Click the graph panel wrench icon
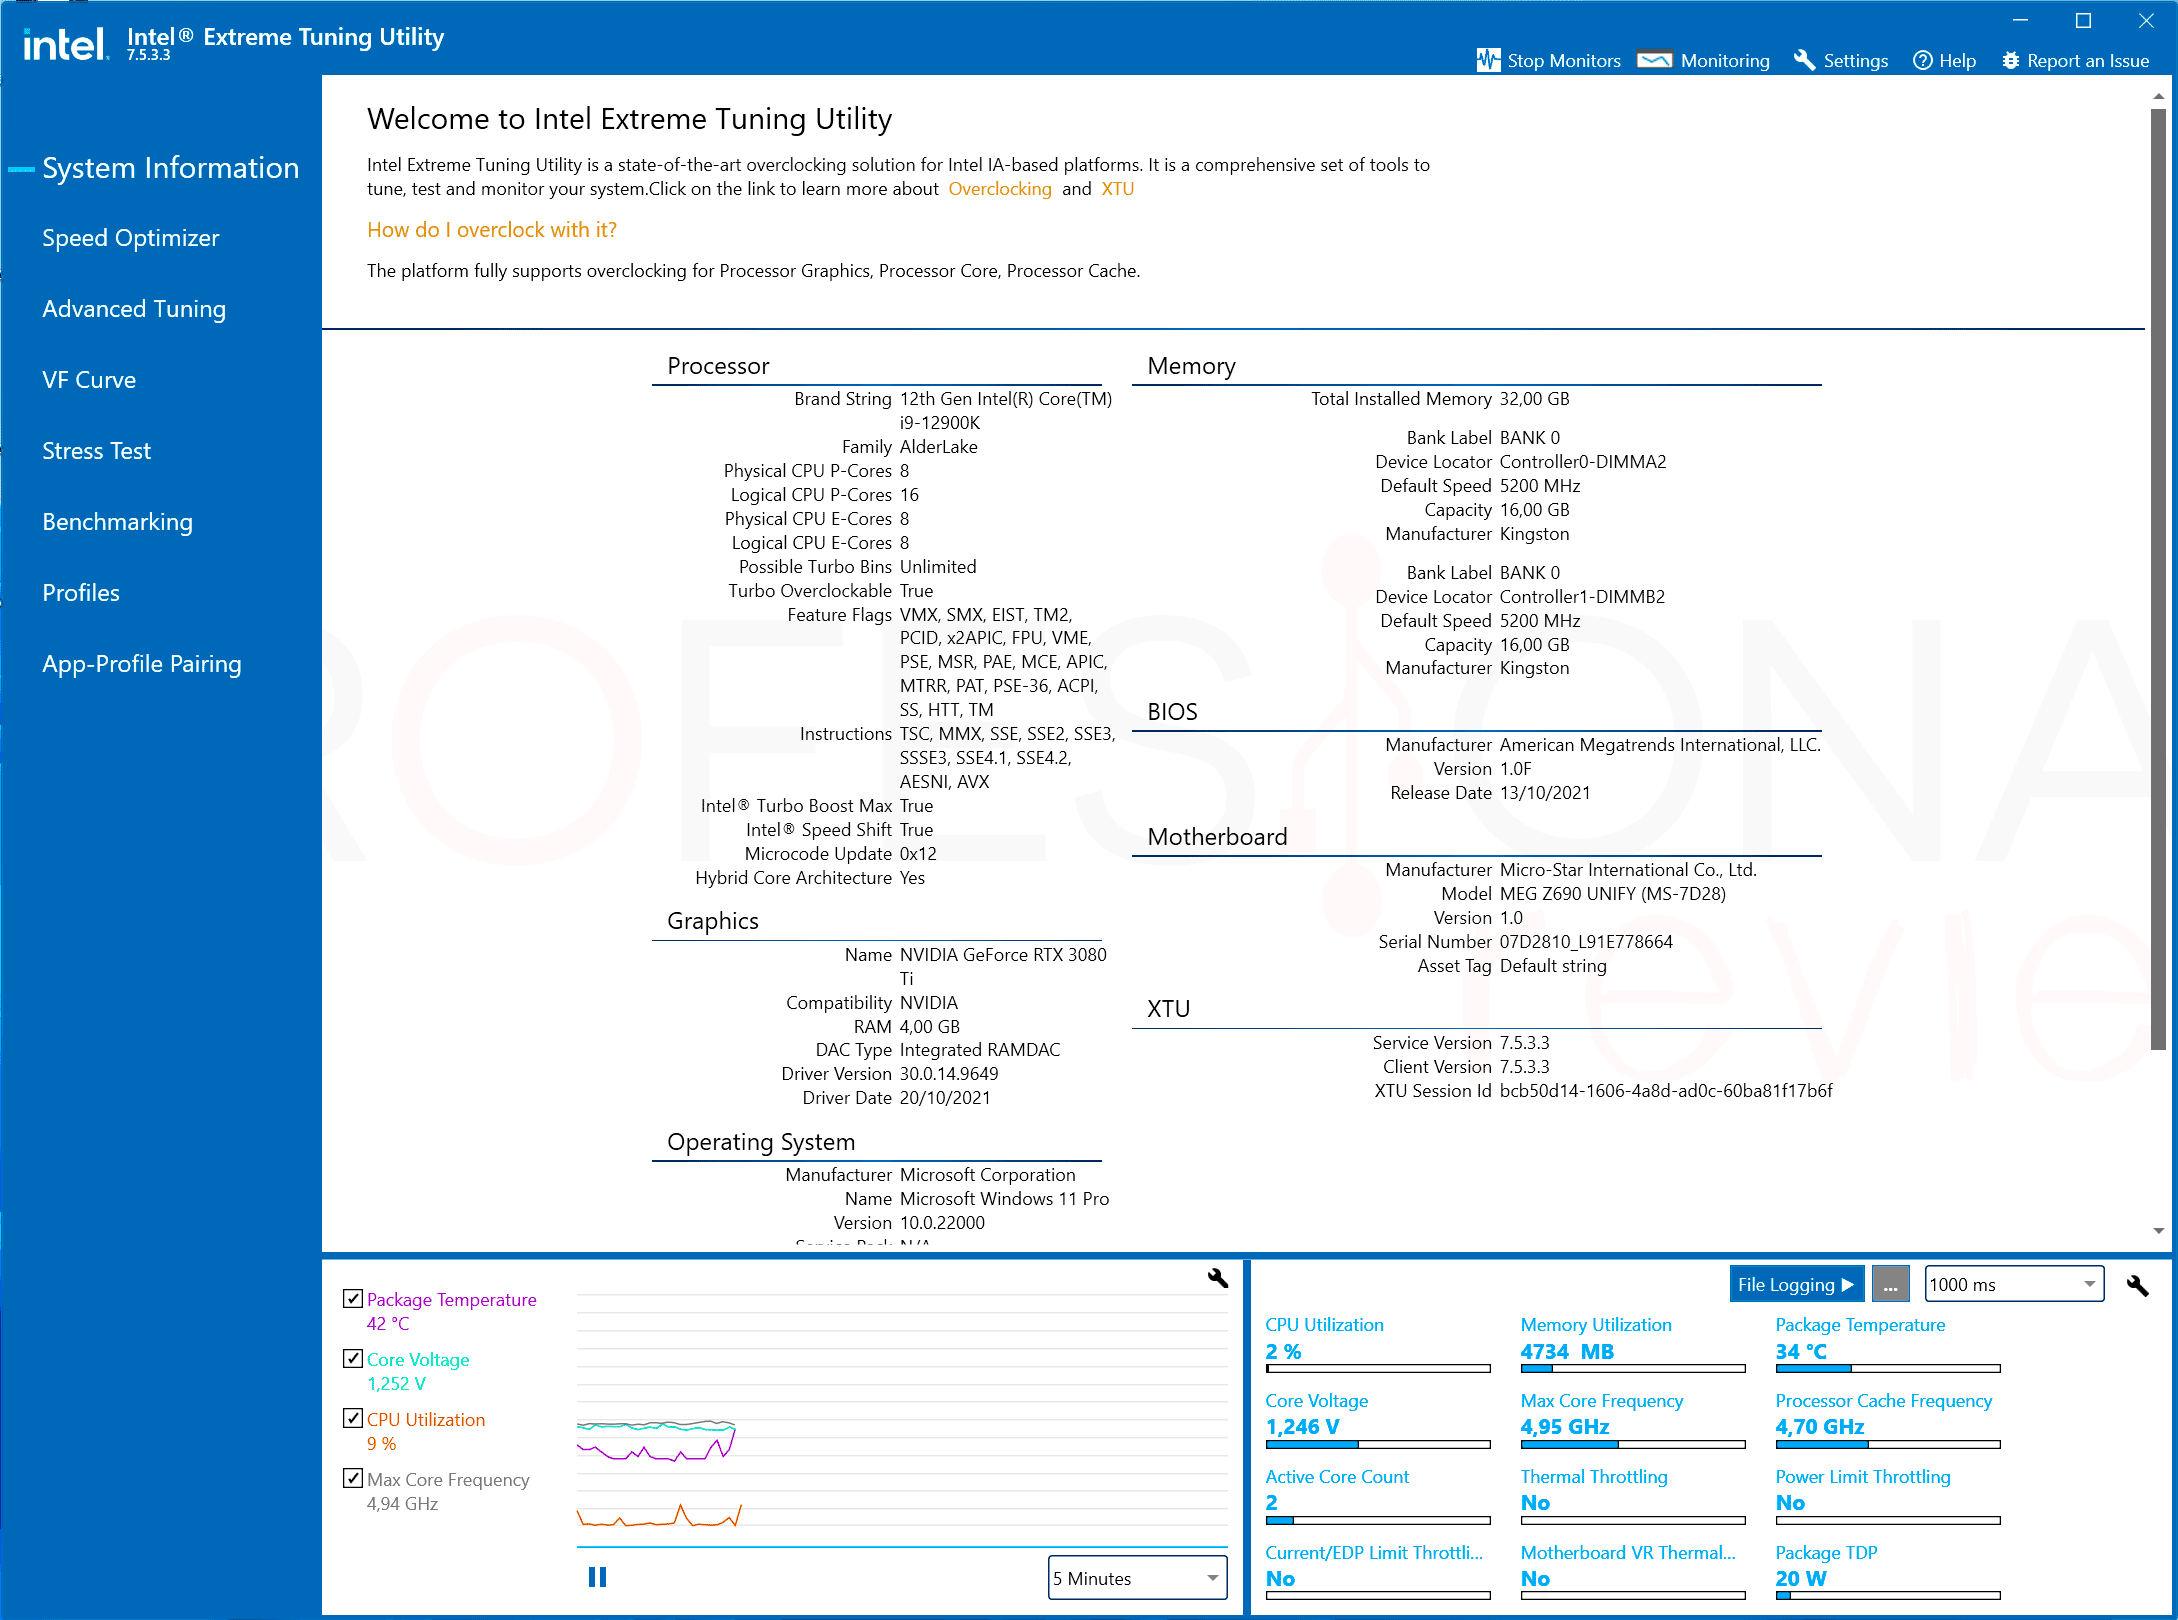 coord(1217,1277)
